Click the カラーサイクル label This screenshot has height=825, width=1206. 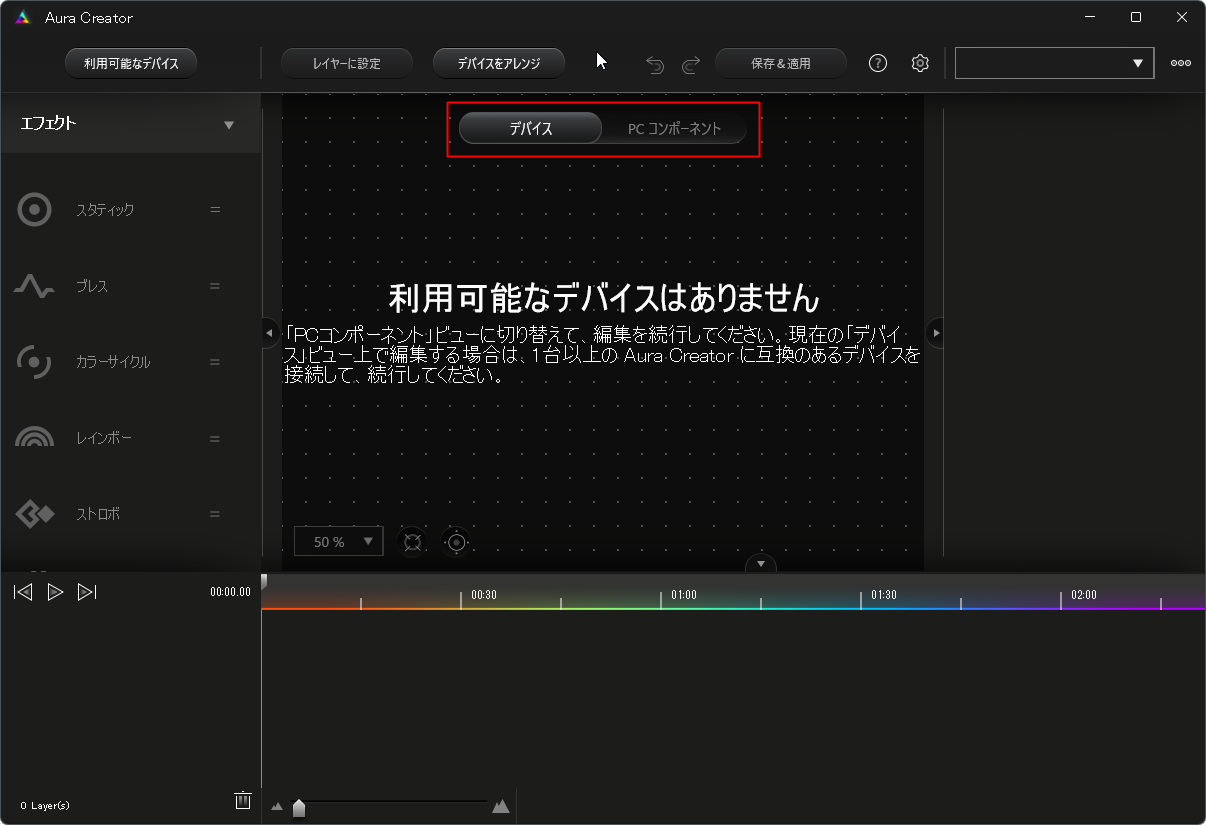pyautogui.click(x=113, y=362)
